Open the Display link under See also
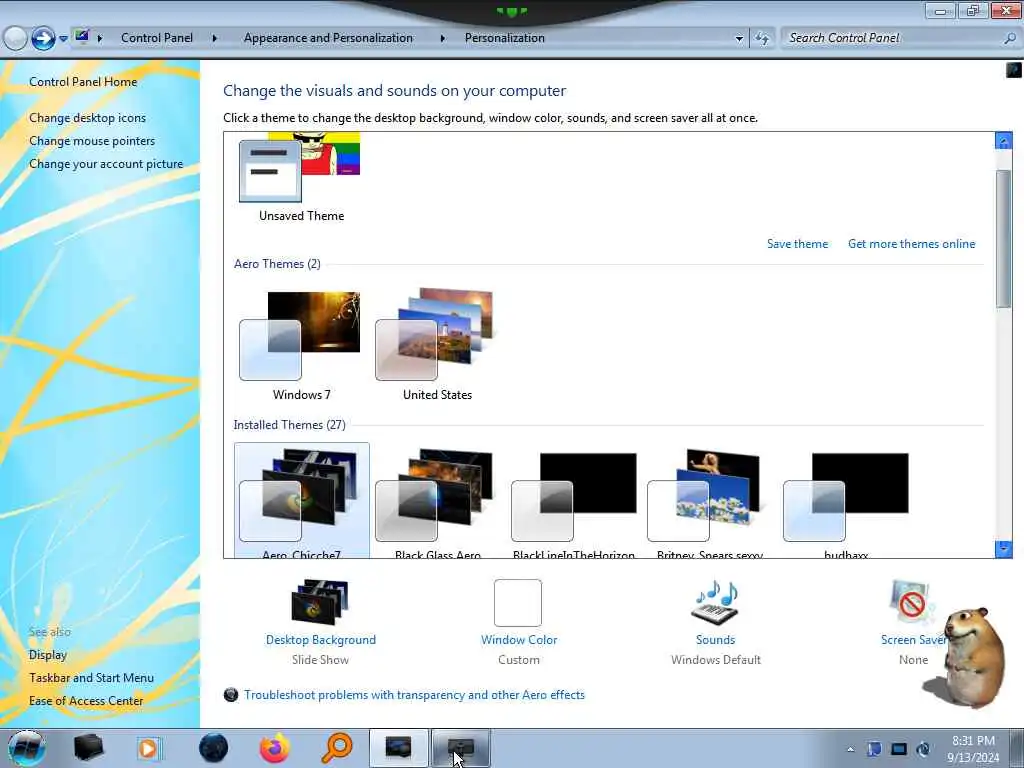 pos(48,654)
